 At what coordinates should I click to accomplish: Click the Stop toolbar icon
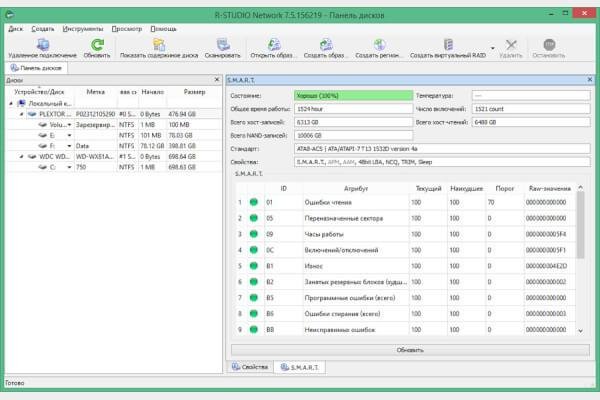click(x=549, y=45)
